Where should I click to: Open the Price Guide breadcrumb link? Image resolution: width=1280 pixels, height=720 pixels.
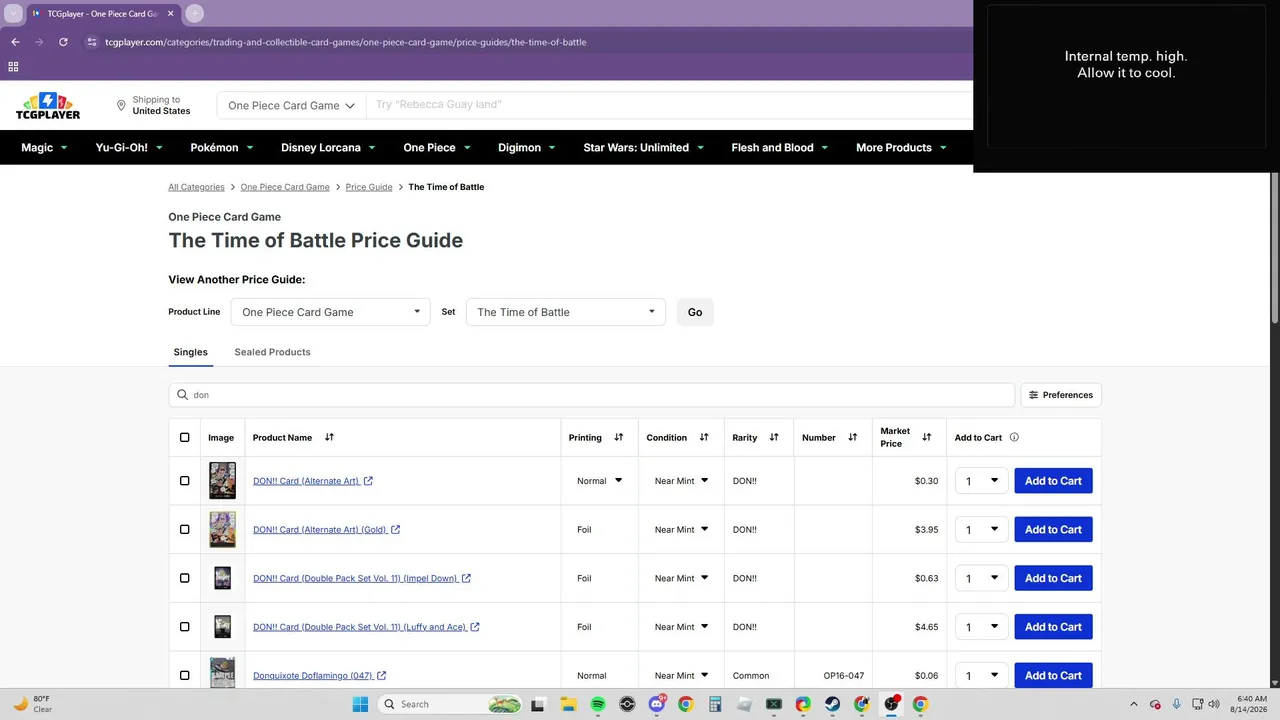369,187
